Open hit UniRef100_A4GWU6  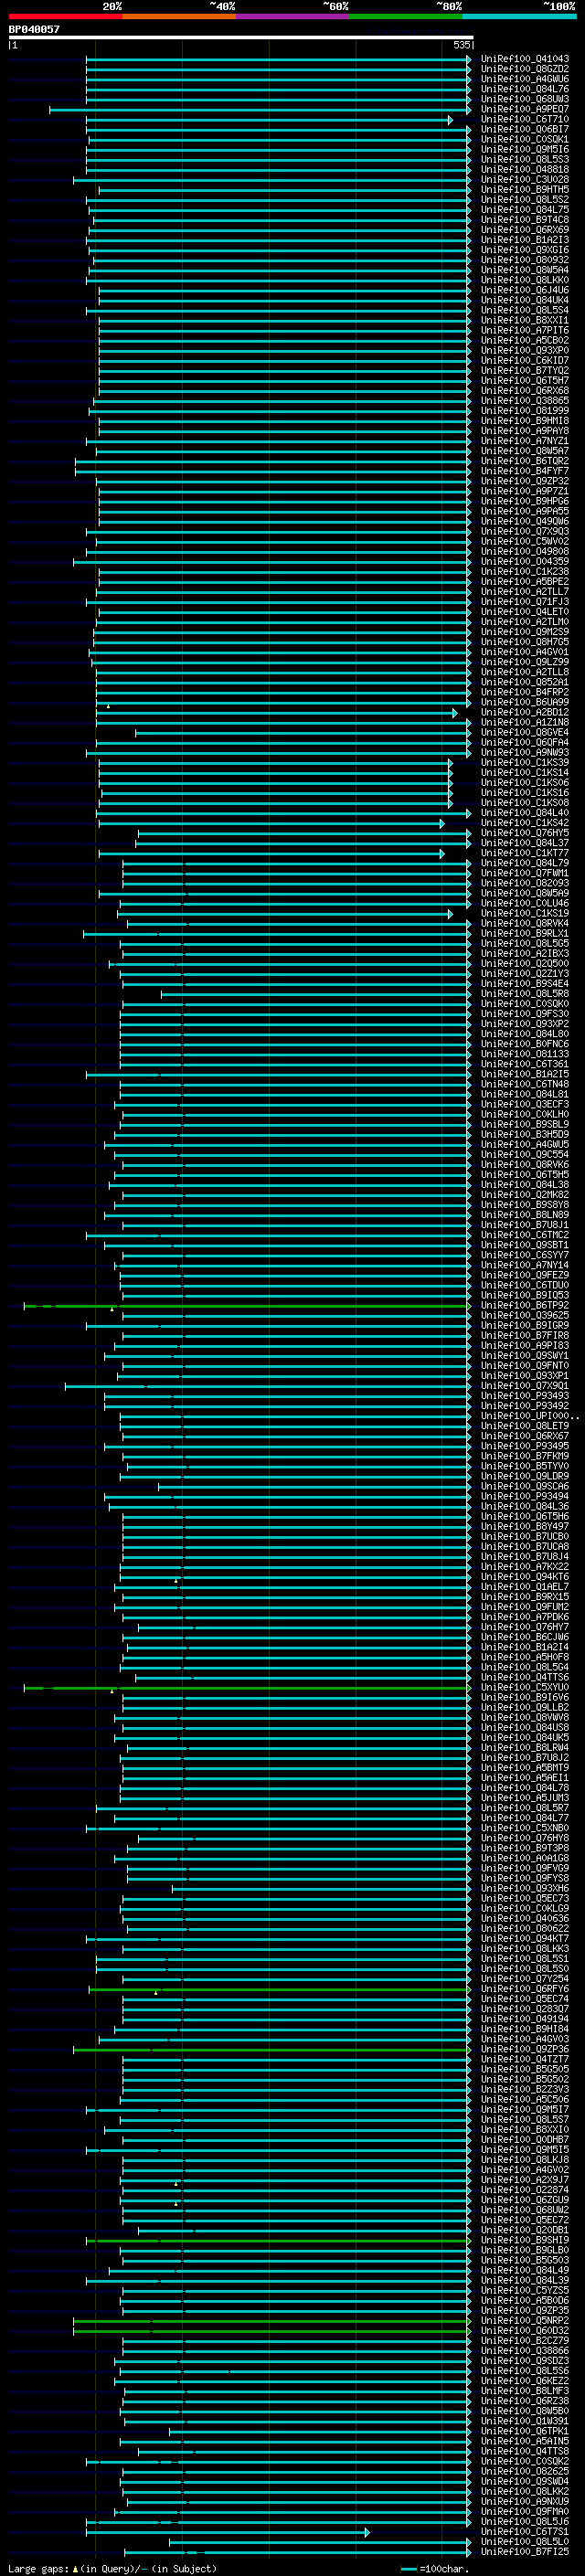[x=525, y=79]
